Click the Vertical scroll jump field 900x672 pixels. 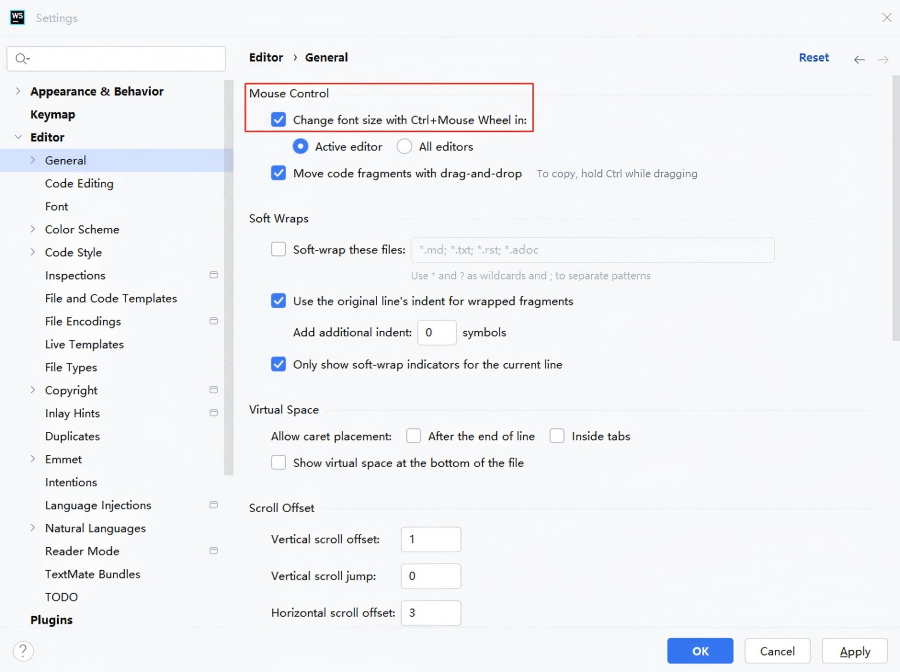[x=430, y=576]
